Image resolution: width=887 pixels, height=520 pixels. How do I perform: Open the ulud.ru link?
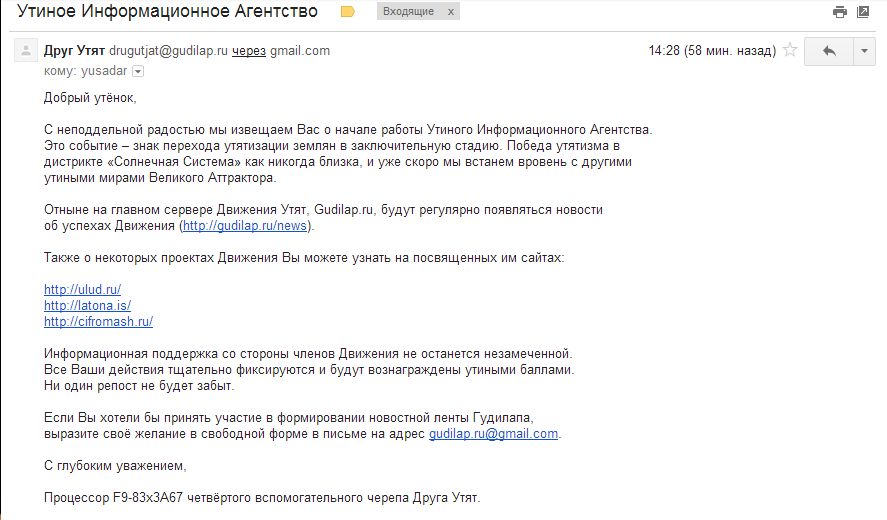[82, 290]
